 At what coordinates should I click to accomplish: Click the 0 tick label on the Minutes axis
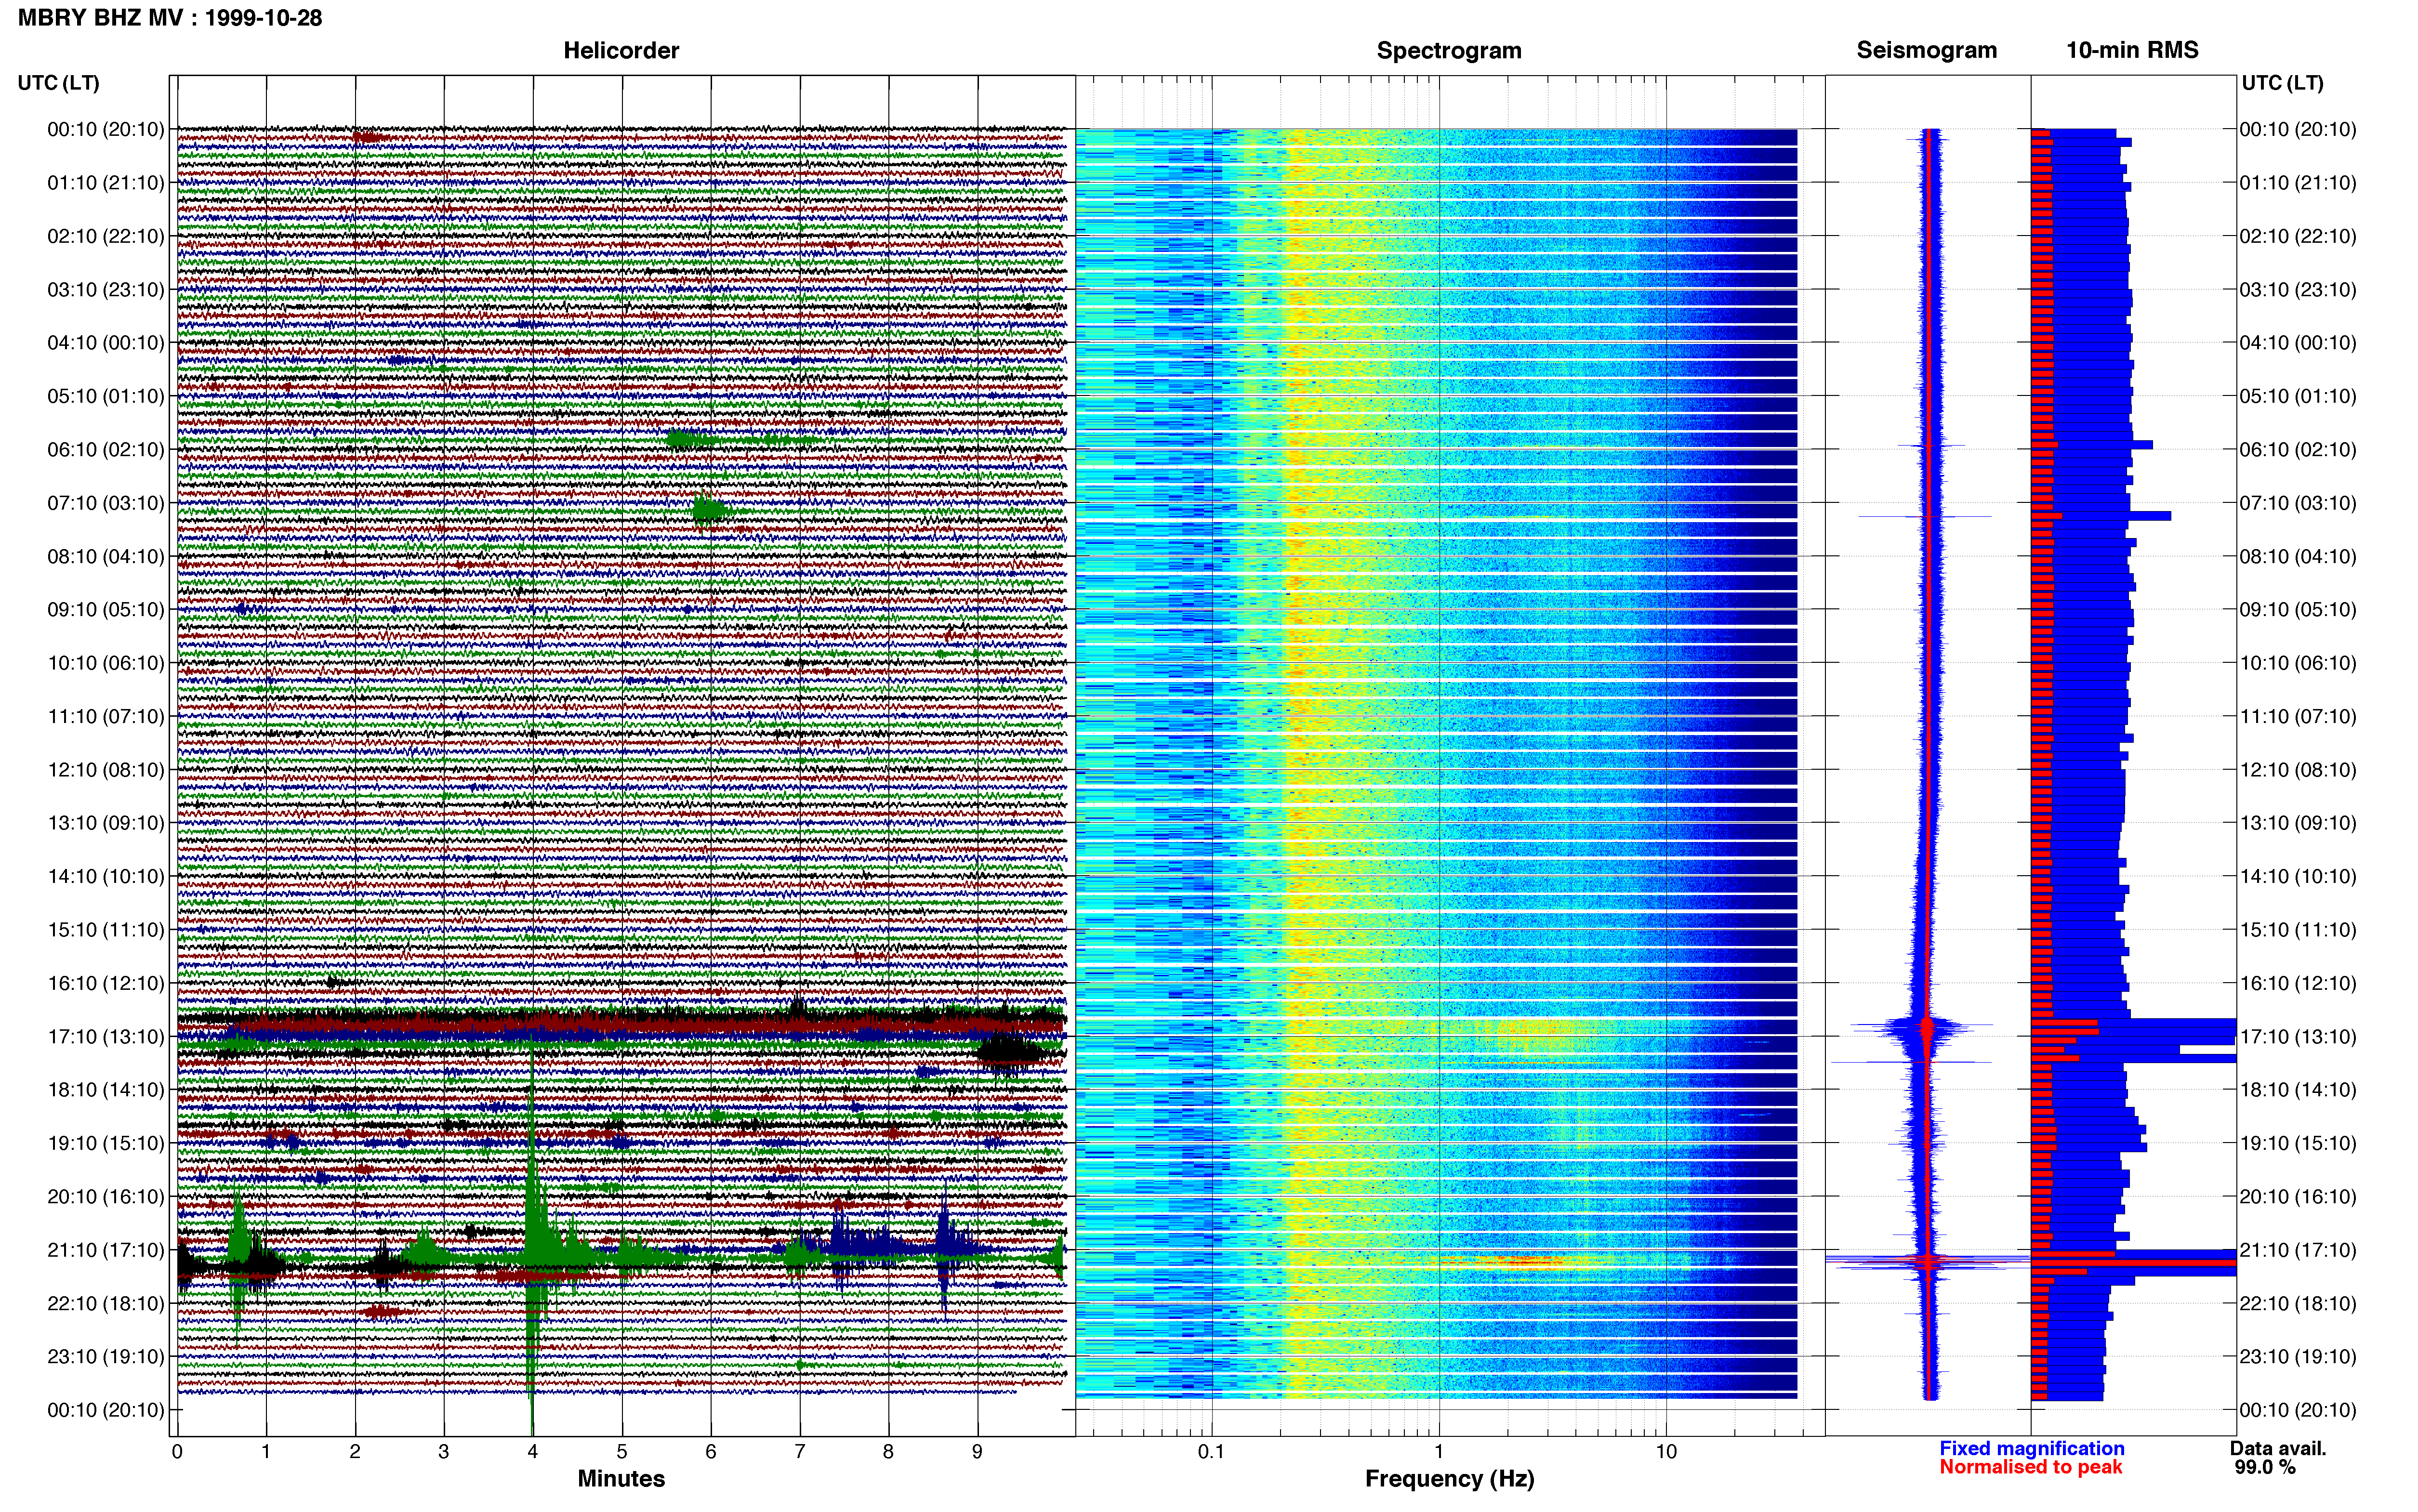tap(177, 1452)
